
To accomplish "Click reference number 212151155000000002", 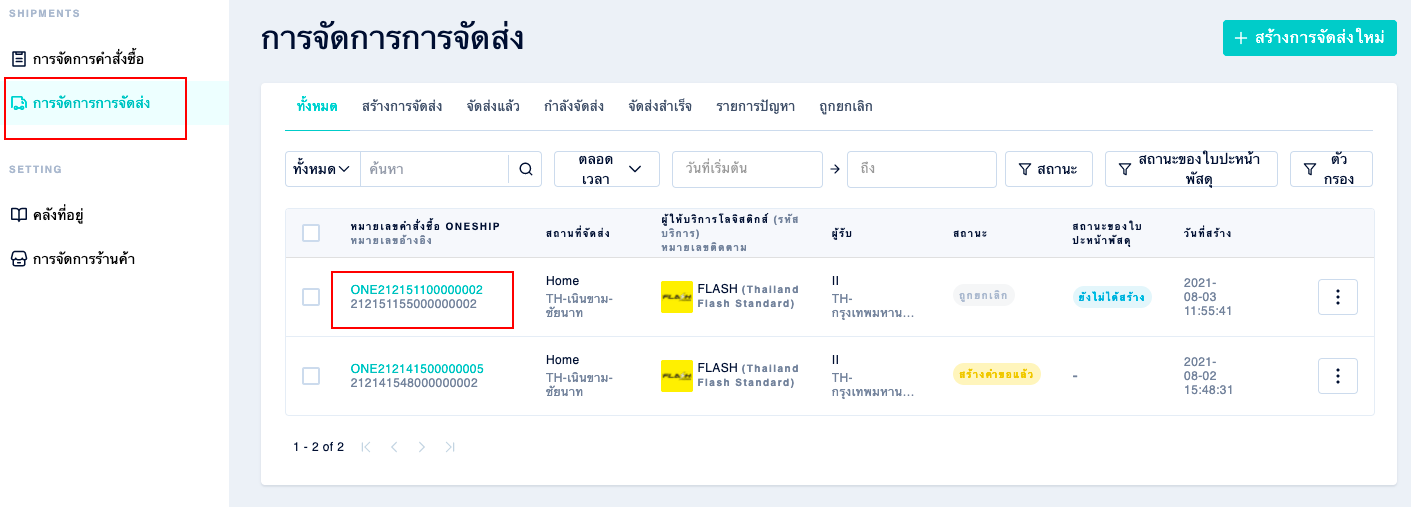I will (414, 304).
